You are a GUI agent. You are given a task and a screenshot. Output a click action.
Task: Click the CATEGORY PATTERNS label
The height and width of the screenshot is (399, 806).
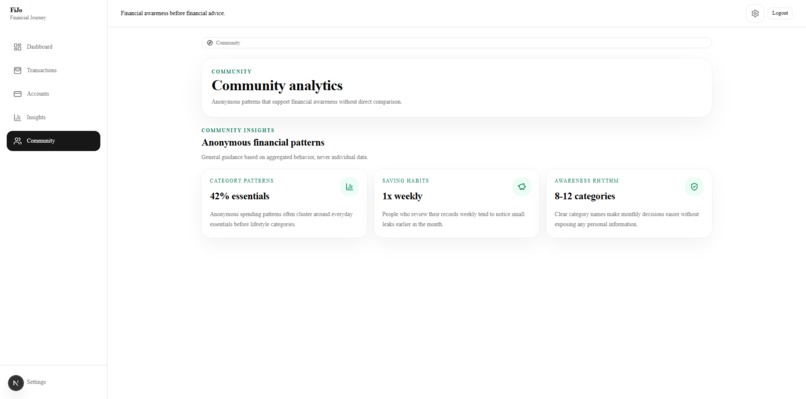[242, 181]
